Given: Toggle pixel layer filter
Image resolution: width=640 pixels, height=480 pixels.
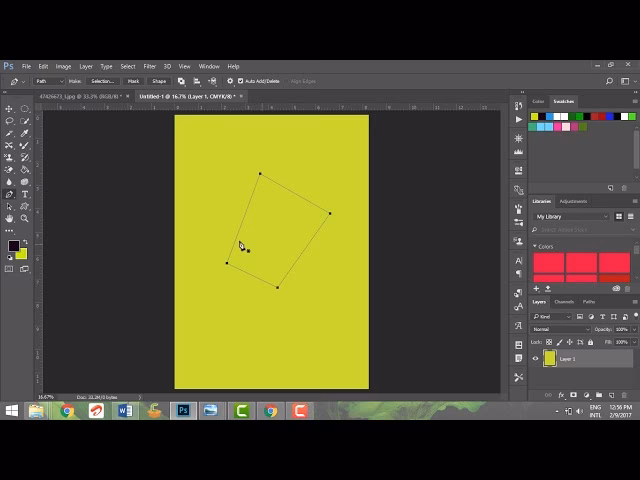Looking at the screenshot, I should [x=580, y=317].
